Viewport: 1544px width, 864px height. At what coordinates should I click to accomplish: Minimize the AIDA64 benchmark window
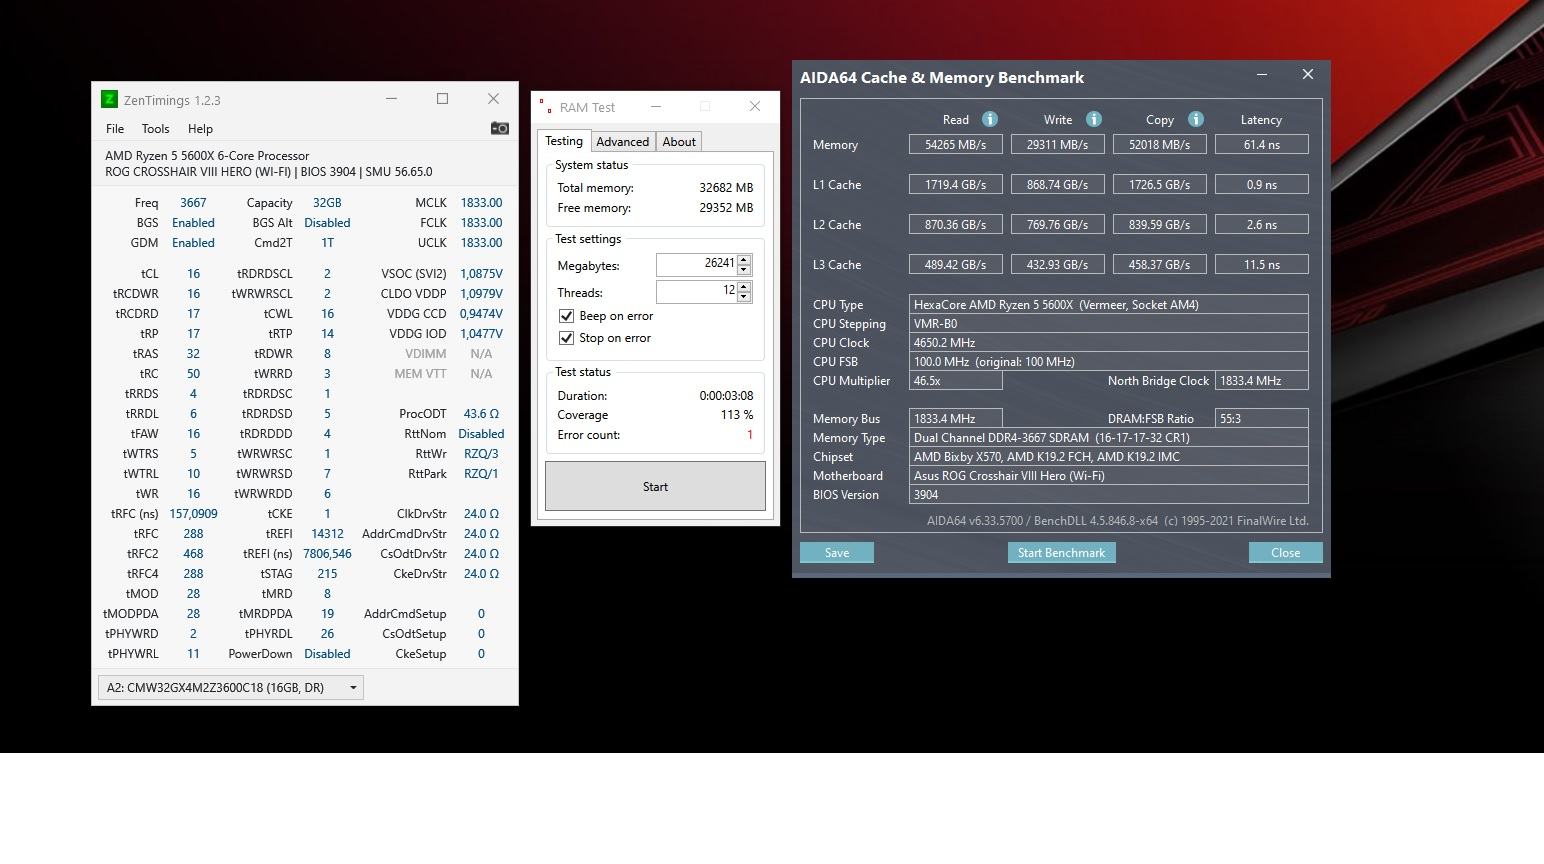click(1262, 75)
